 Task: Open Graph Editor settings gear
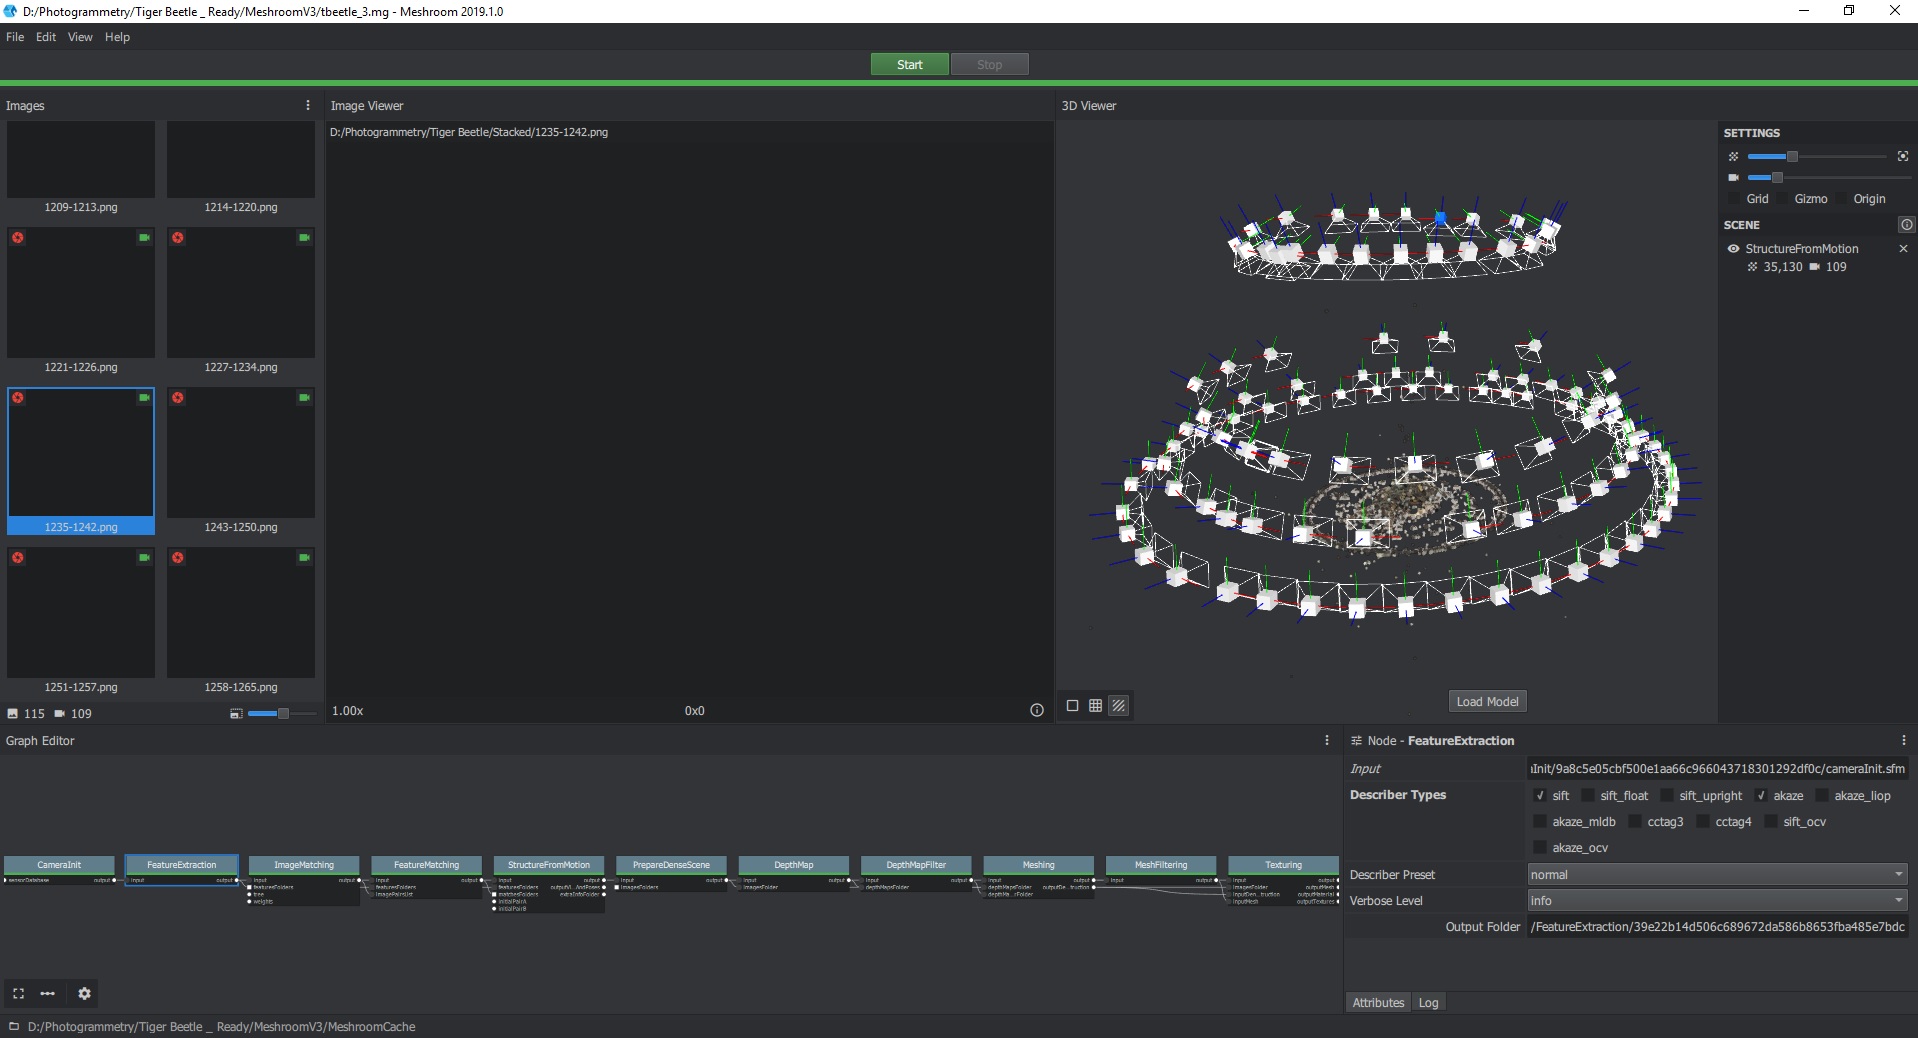(x=84, y=993)
